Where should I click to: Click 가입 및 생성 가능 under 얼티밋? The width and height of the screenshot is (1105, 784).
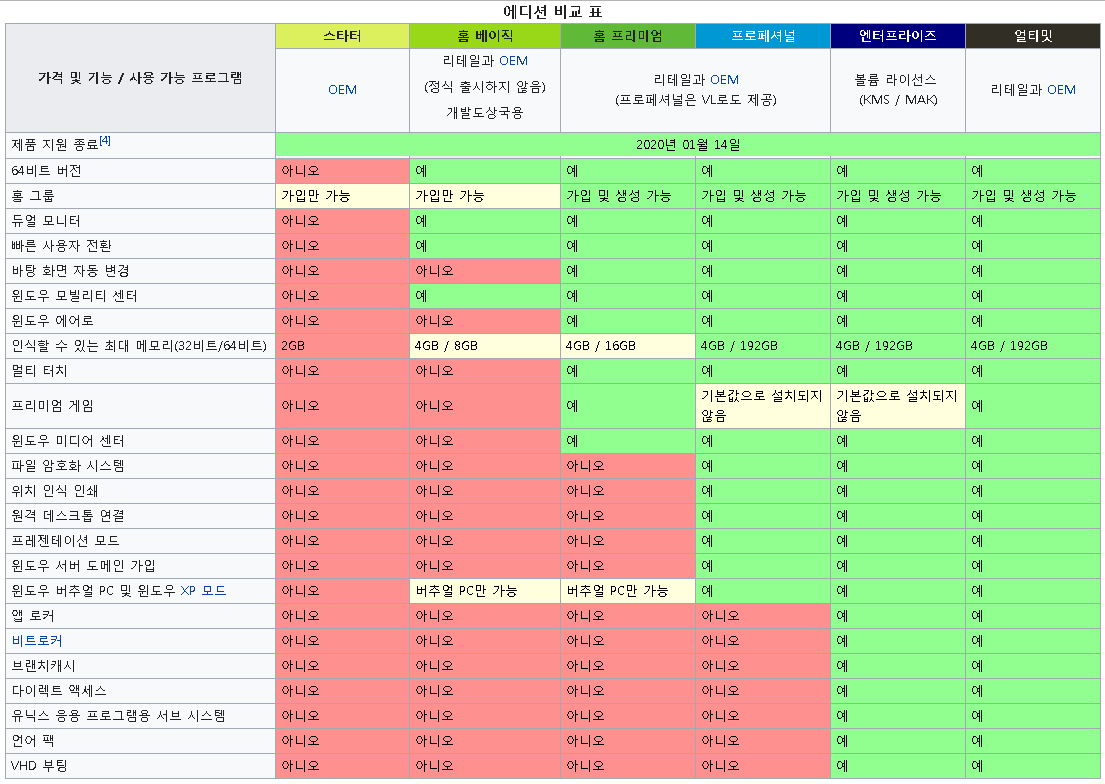pos(1033,196)
